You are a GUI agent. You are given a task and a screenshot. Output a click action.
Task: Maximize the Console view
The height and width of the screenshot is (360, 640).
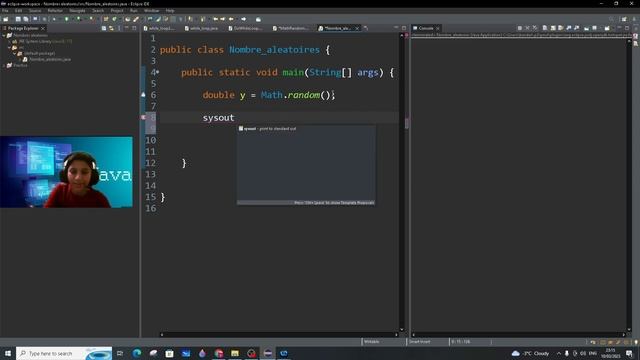coord(627,28)
